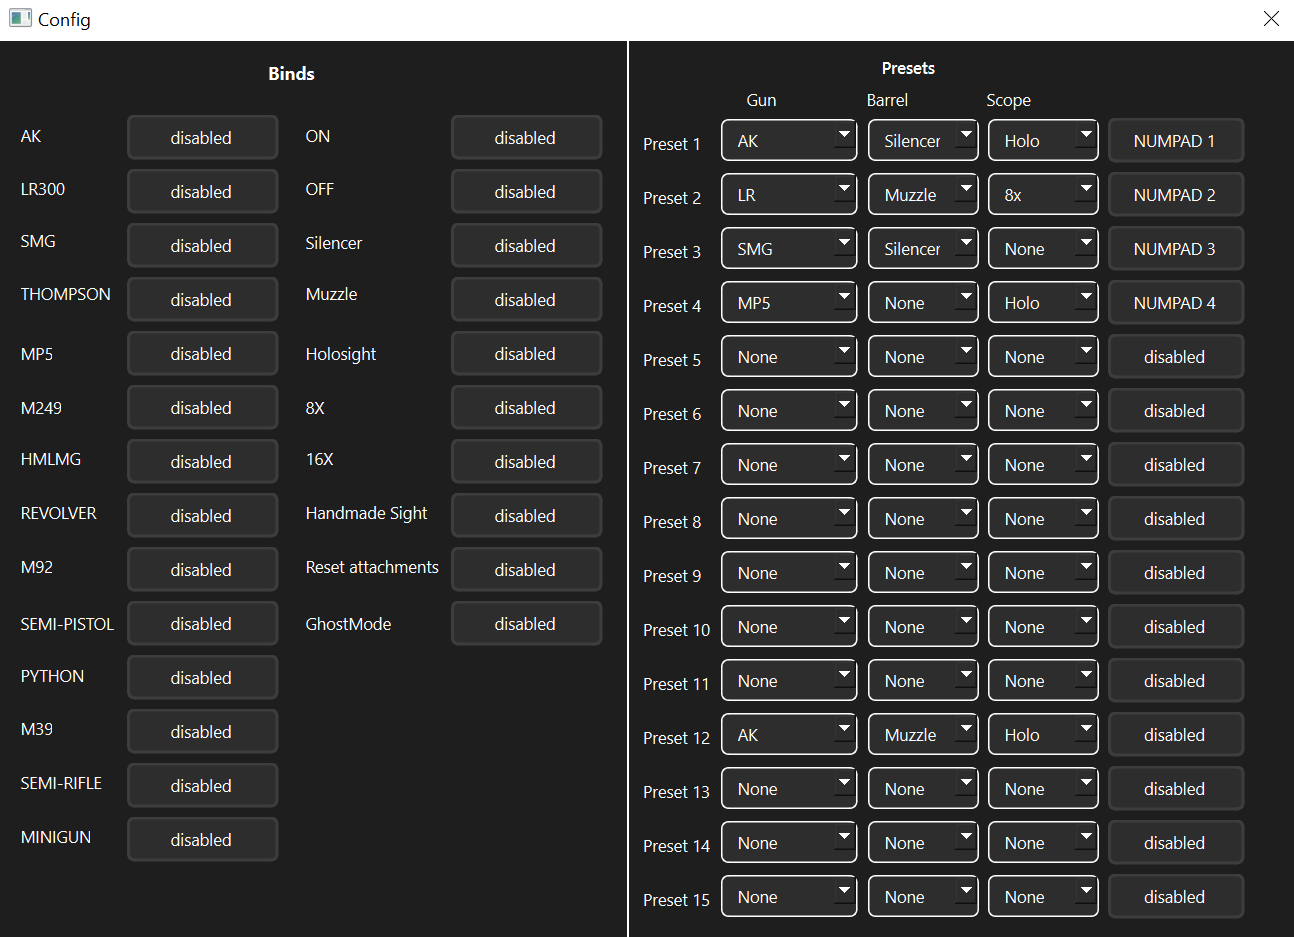
Task: Click the Handmade Sight bind button
Action: point(526,515)
